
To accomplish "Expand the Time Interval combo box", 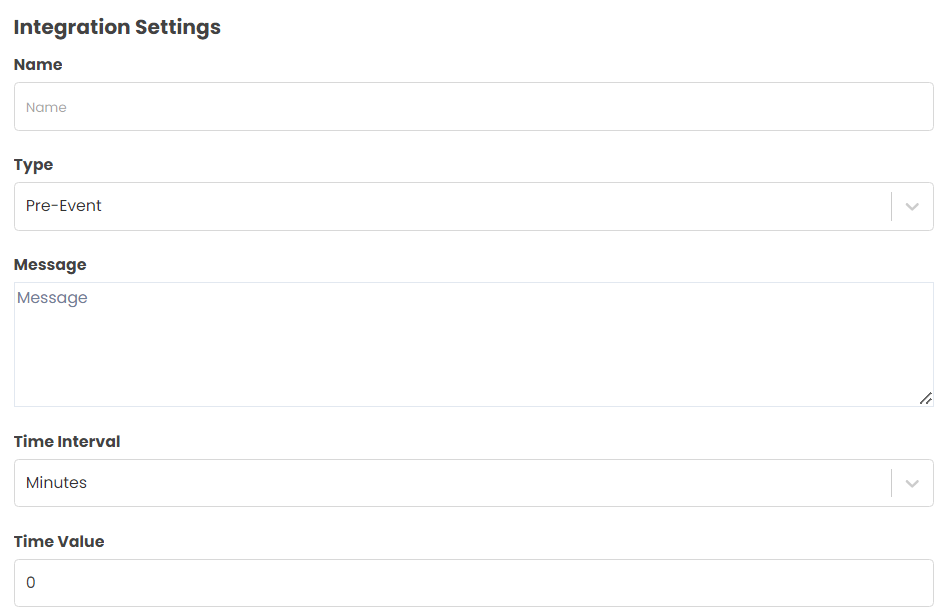I will pos(450,483).
